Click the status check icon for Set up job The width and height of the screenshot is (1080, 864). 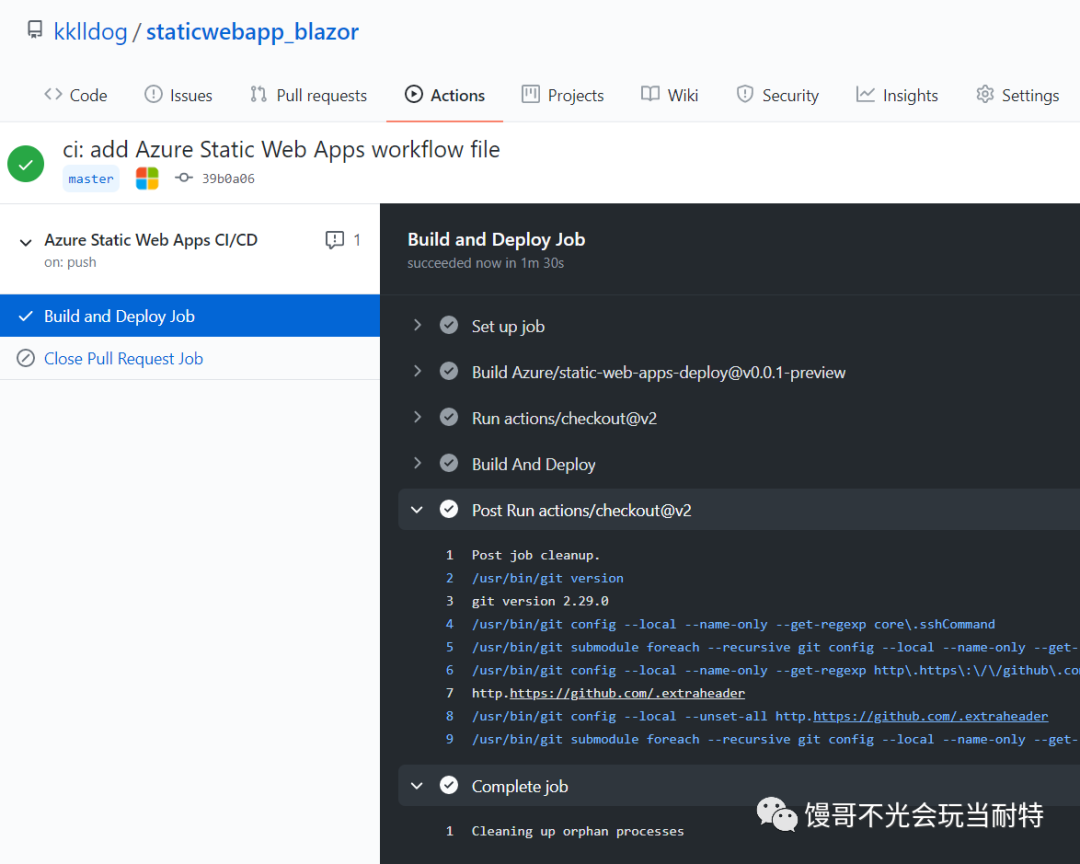[x=449, y=325]
